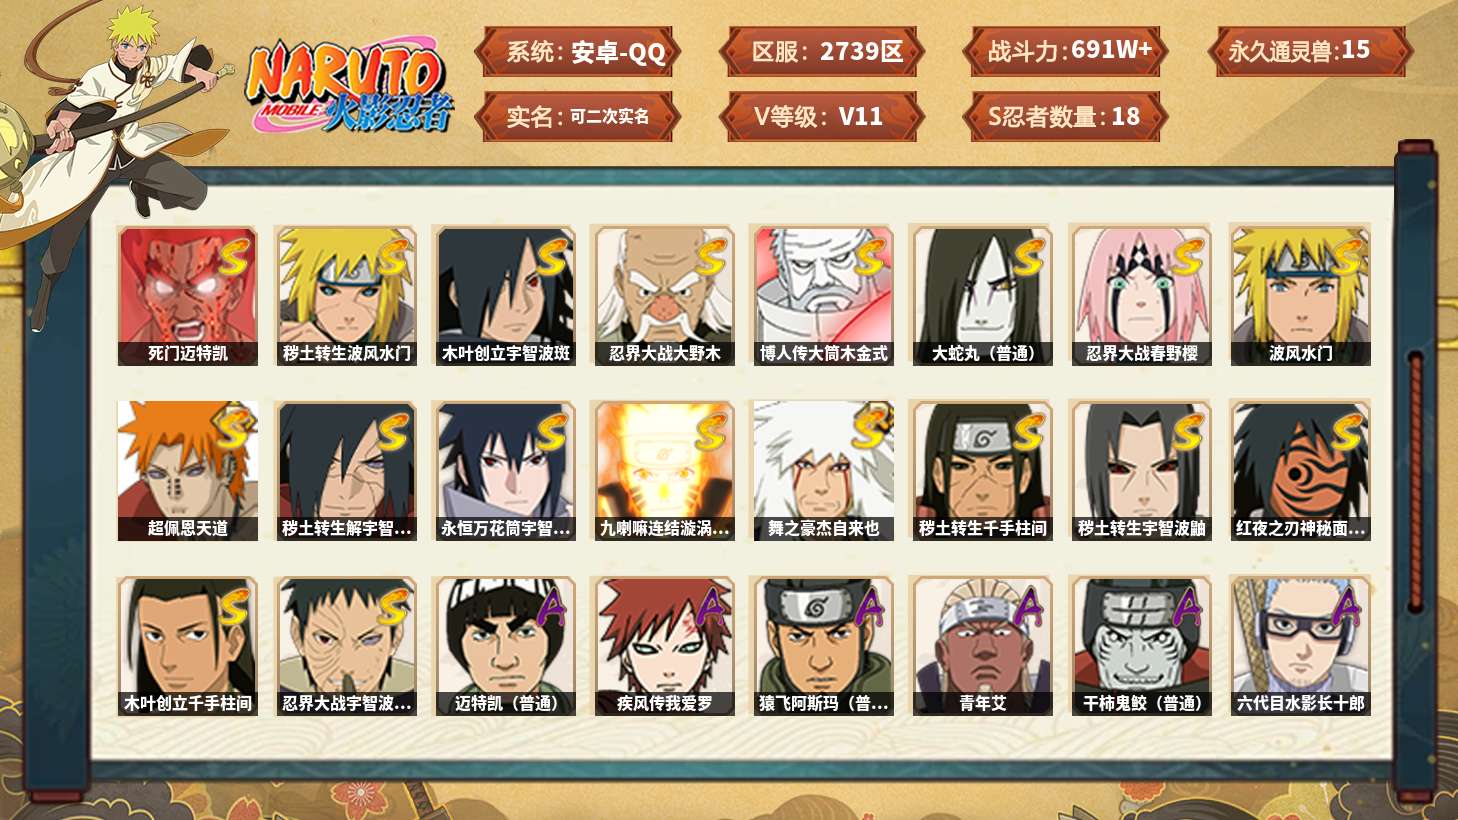This screenshot has height=820, width=1458.
Task: Pick the 舞之豪杰自来也 ninja icon
Action: click(823, 471)
